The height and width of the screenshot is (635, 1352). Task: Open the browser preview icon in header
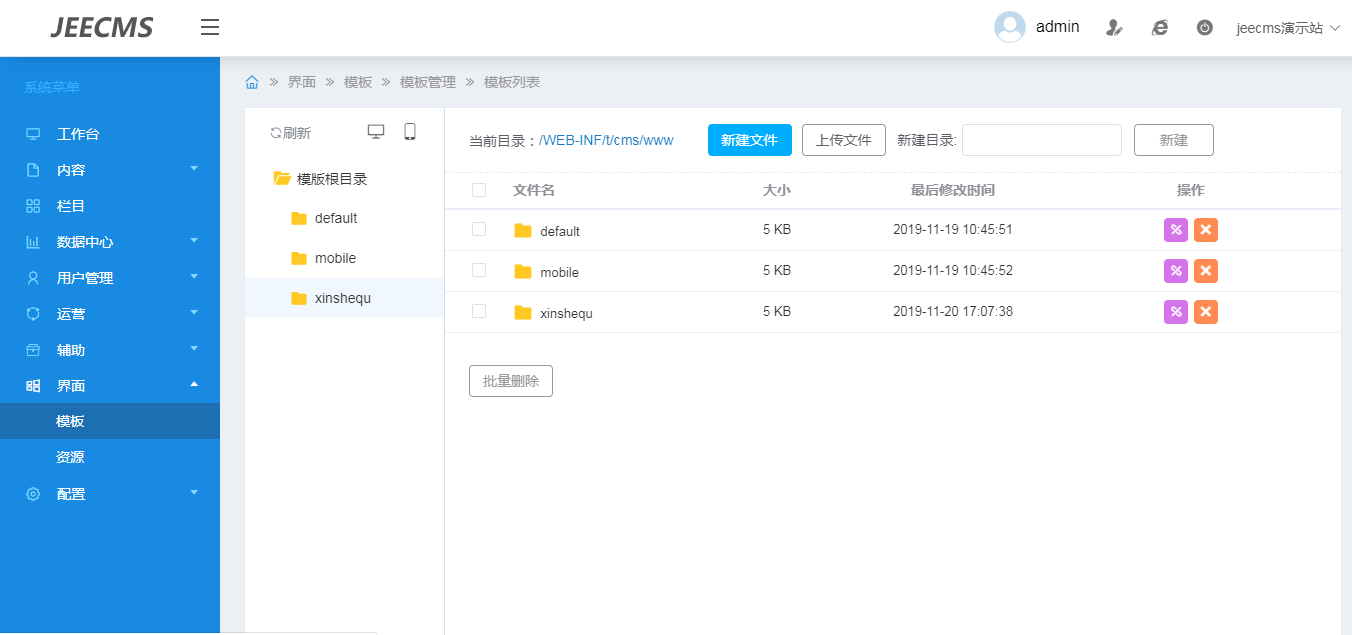pyautogui.click(x=1160, y=28)
